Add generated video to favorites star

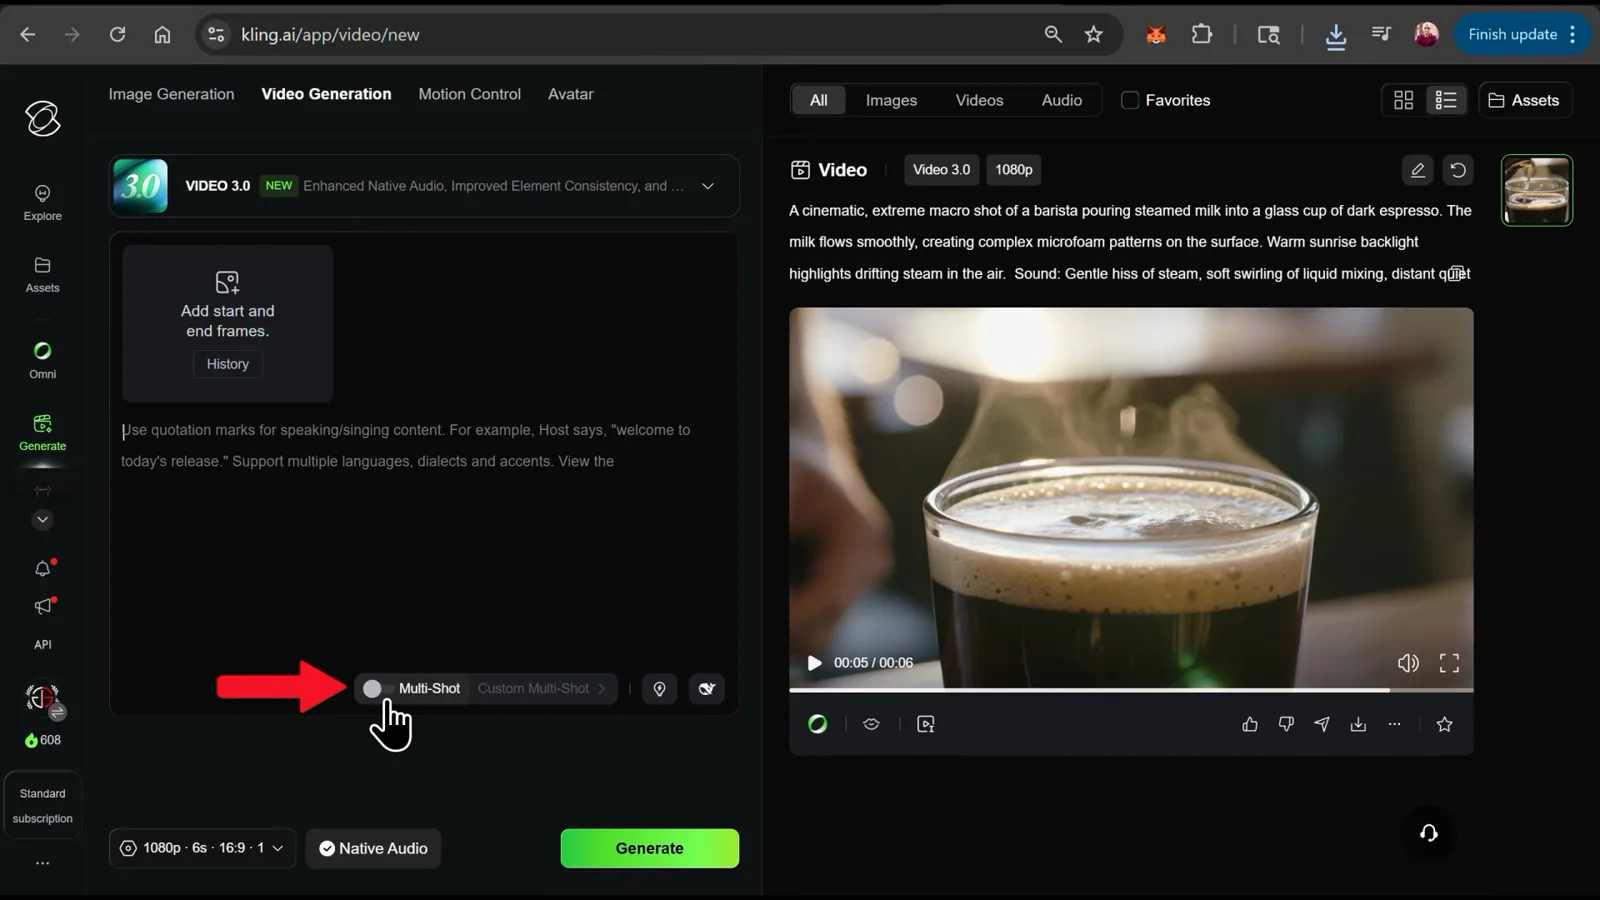[x=1444, y=724]
